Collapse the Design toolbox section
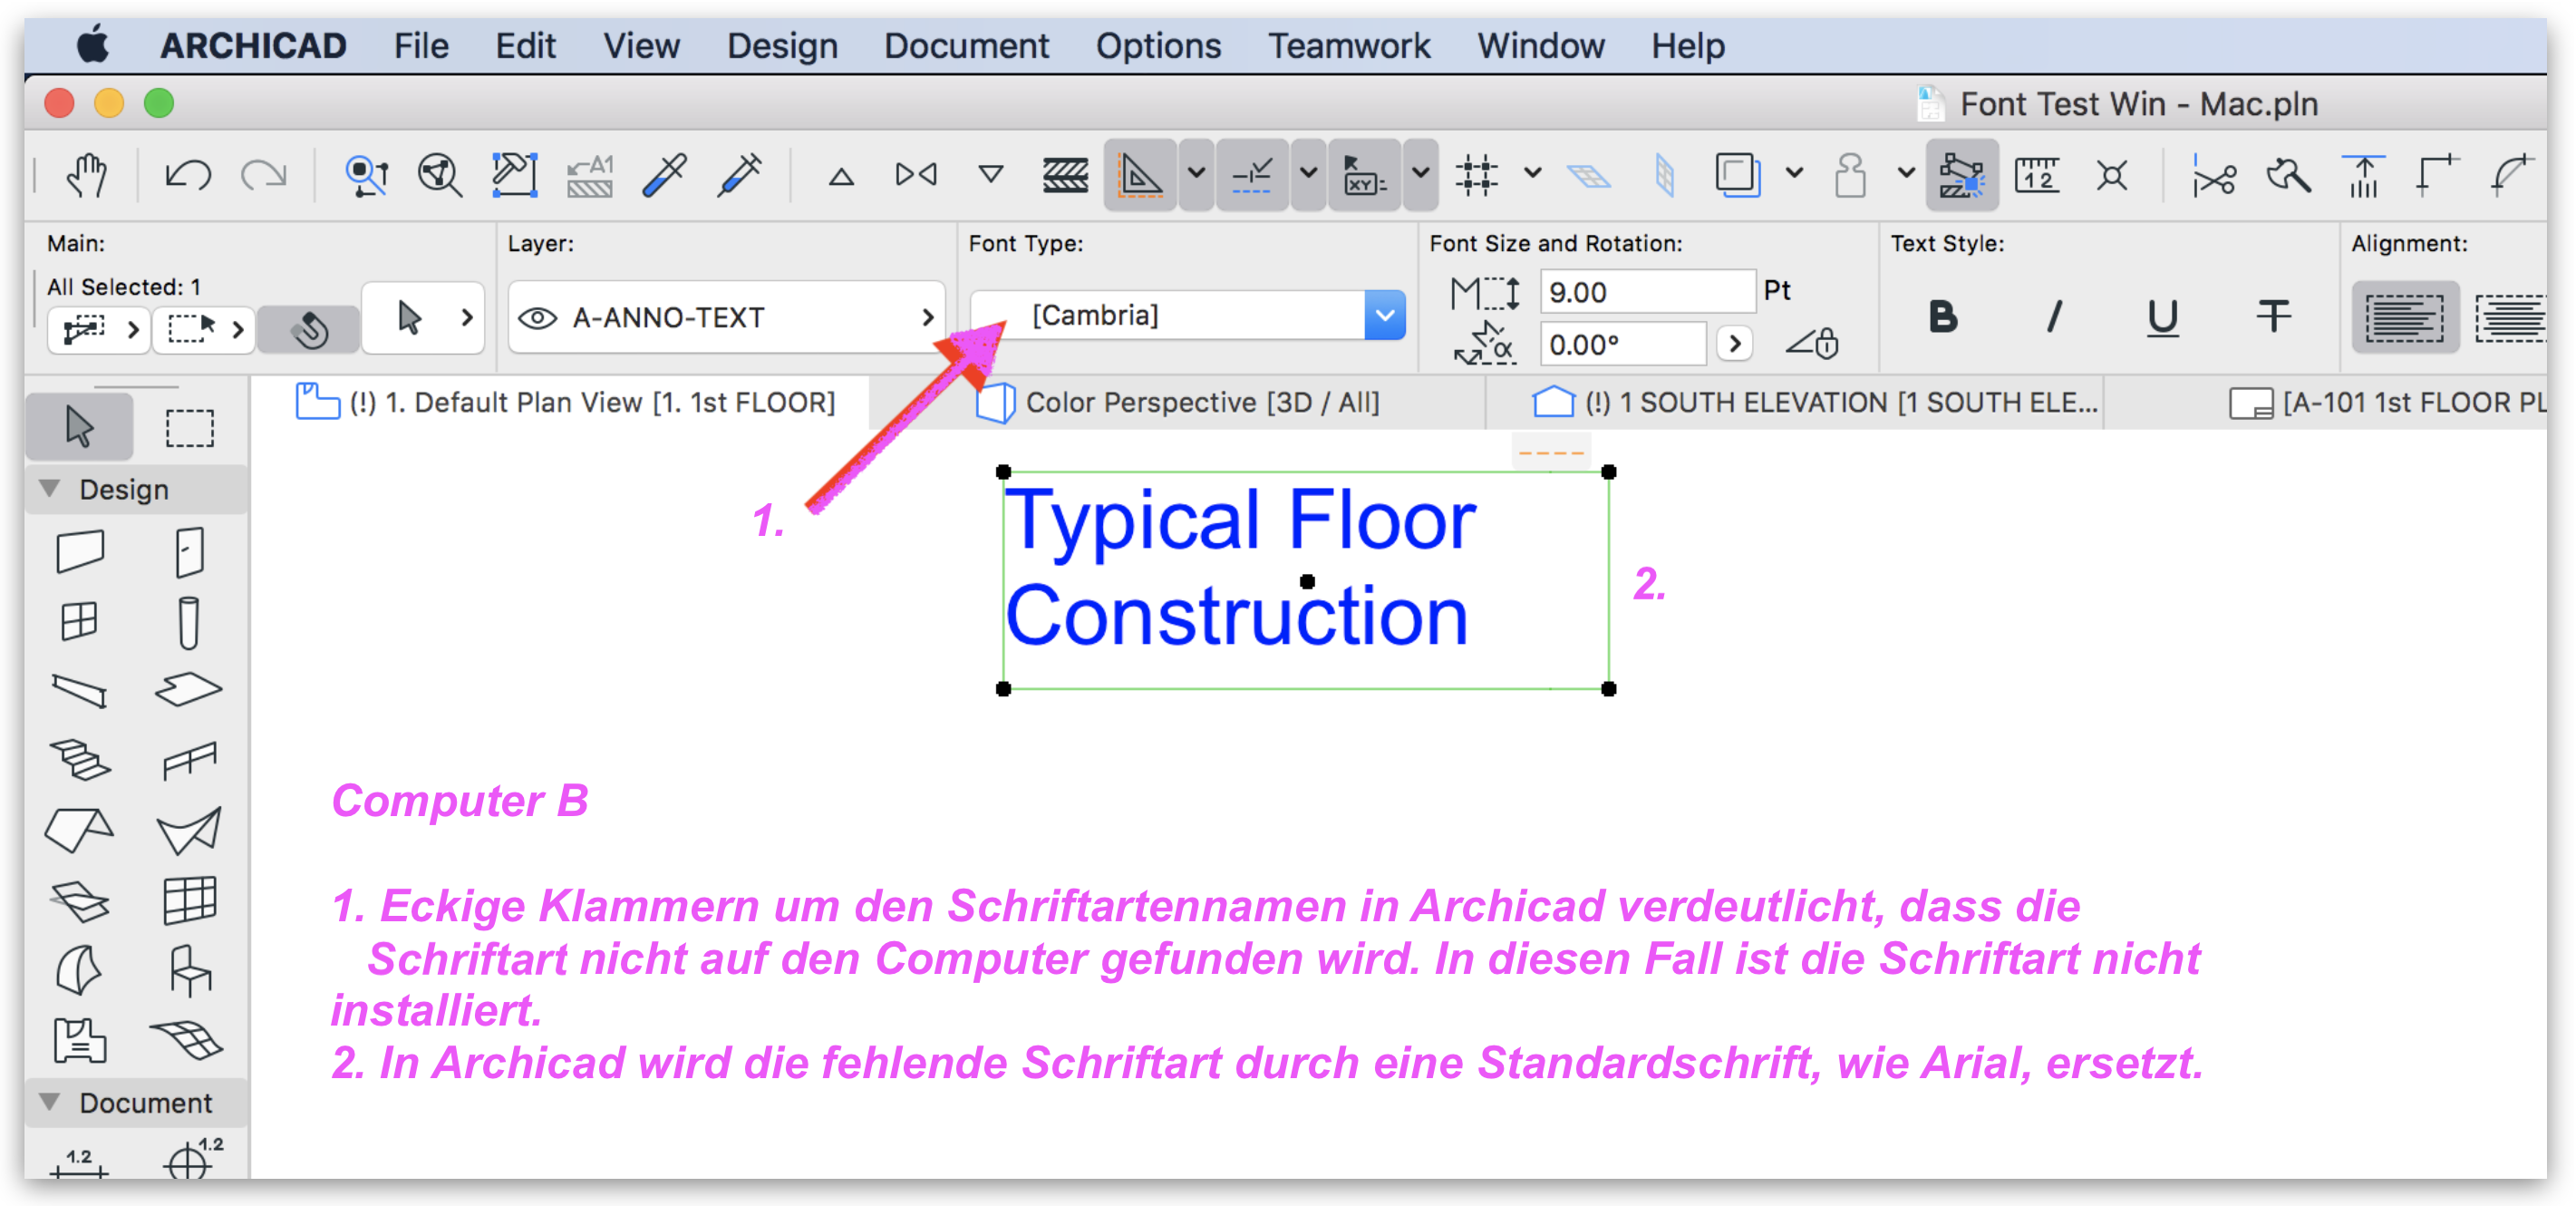 click(x=50, y=489)
